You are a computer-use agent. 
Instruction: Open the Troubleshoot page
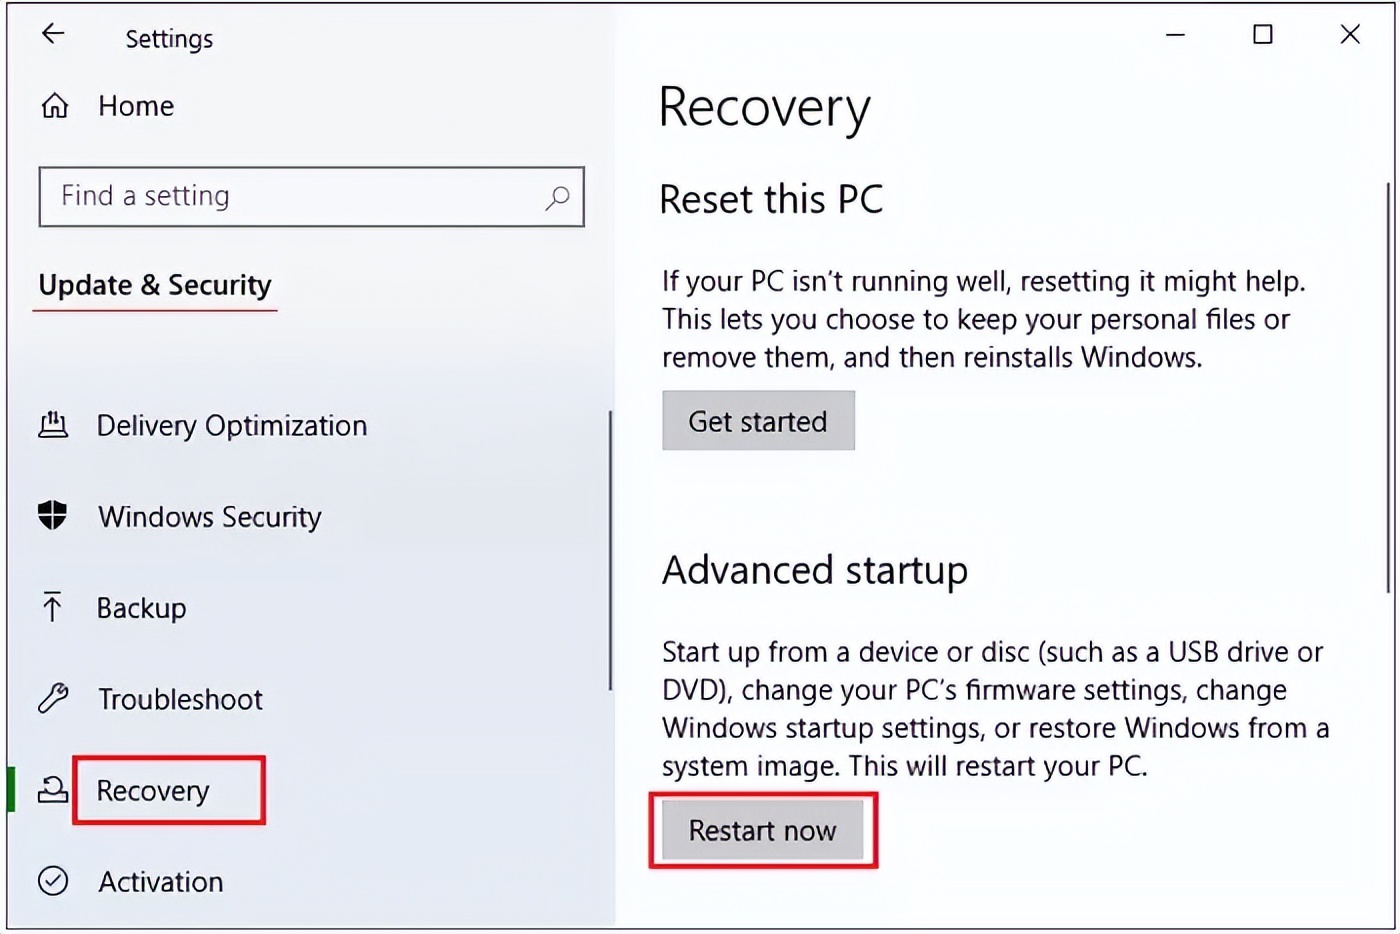point(180,699)
